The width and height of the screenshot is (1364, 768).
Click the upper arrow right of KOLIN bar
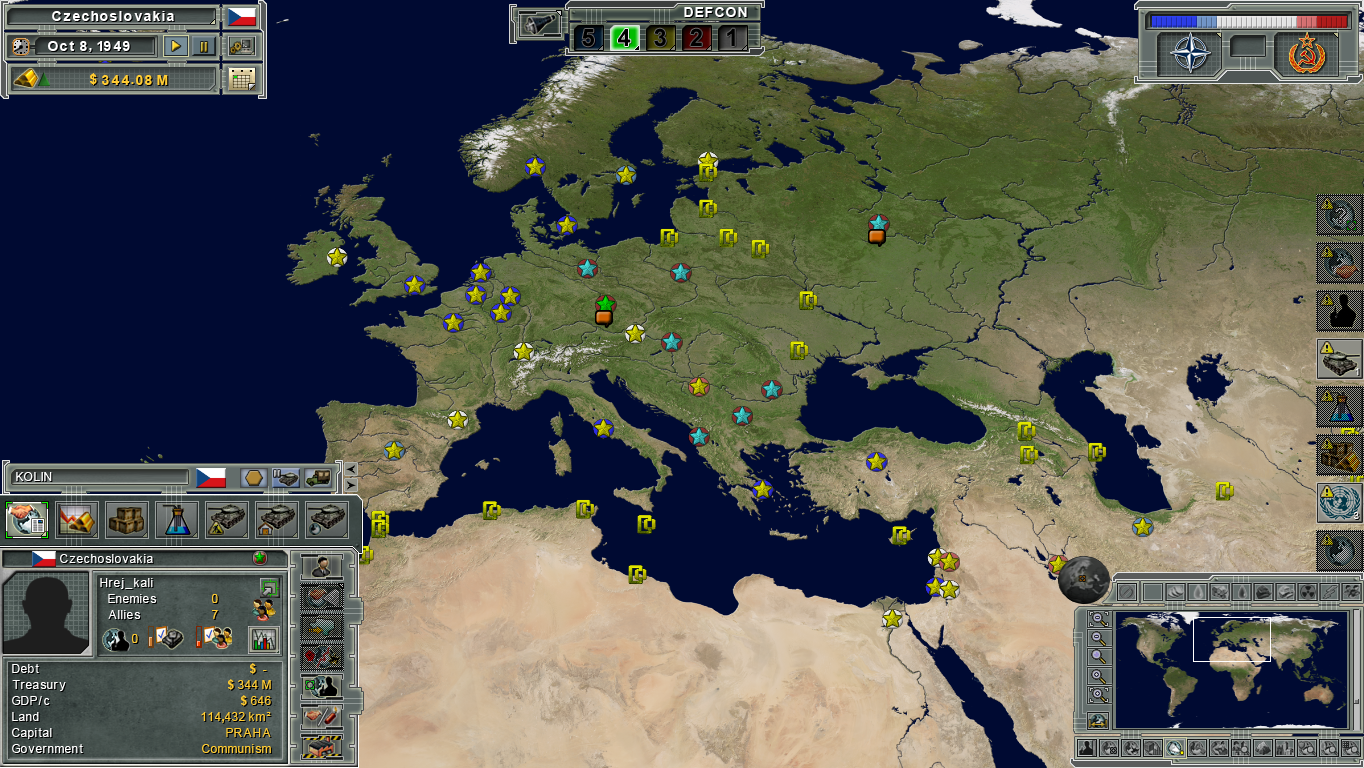point(350,469)
